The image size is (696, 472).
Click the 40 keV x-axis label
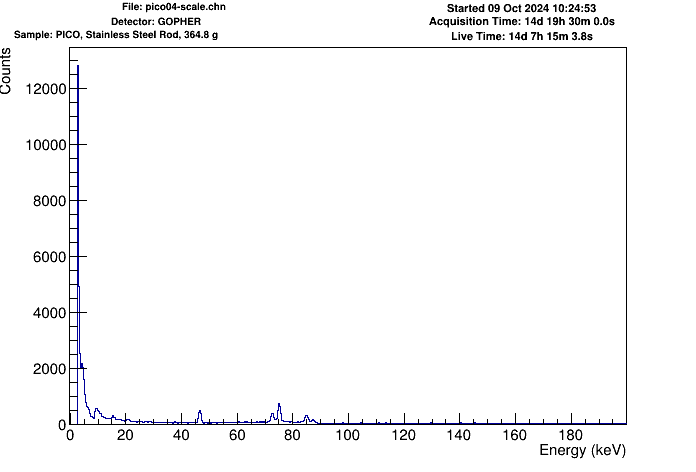click(x=181, y=435)
